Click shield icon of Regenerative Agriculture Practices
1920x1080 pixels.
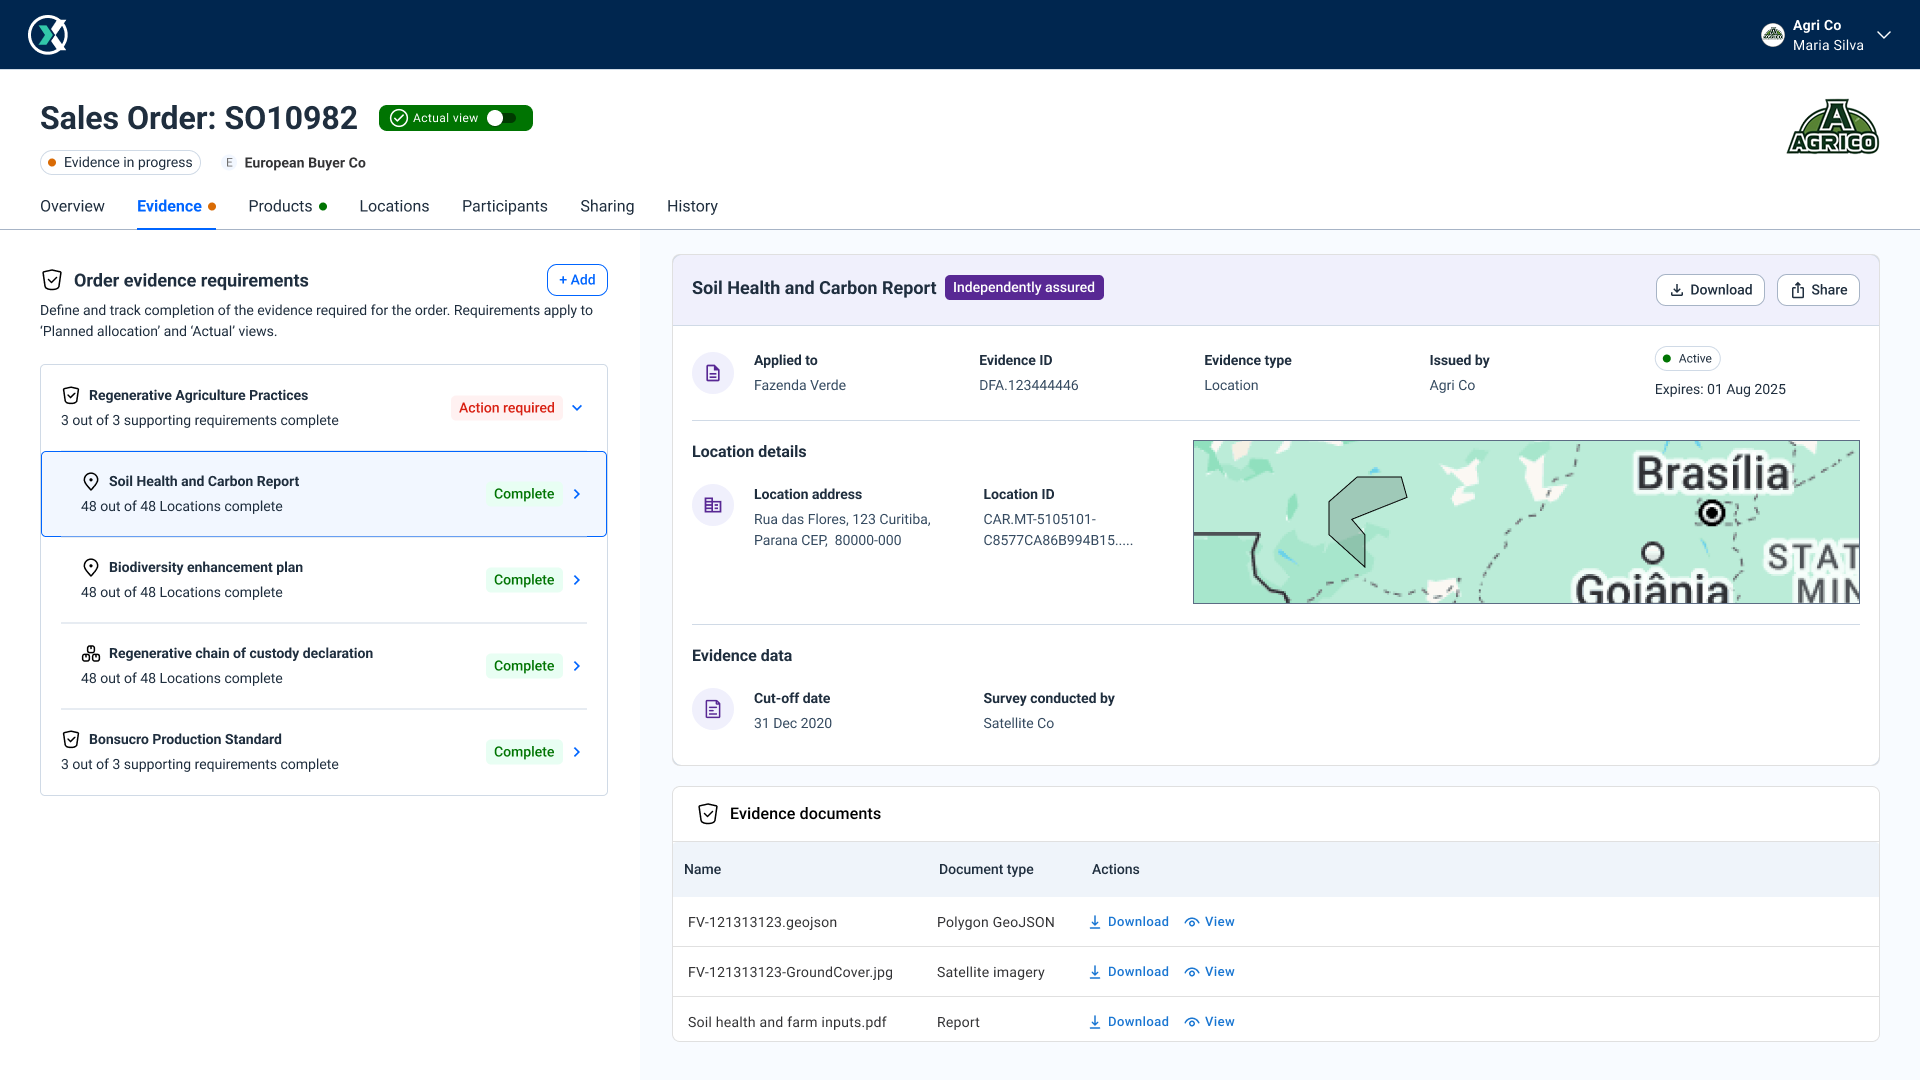71,395
